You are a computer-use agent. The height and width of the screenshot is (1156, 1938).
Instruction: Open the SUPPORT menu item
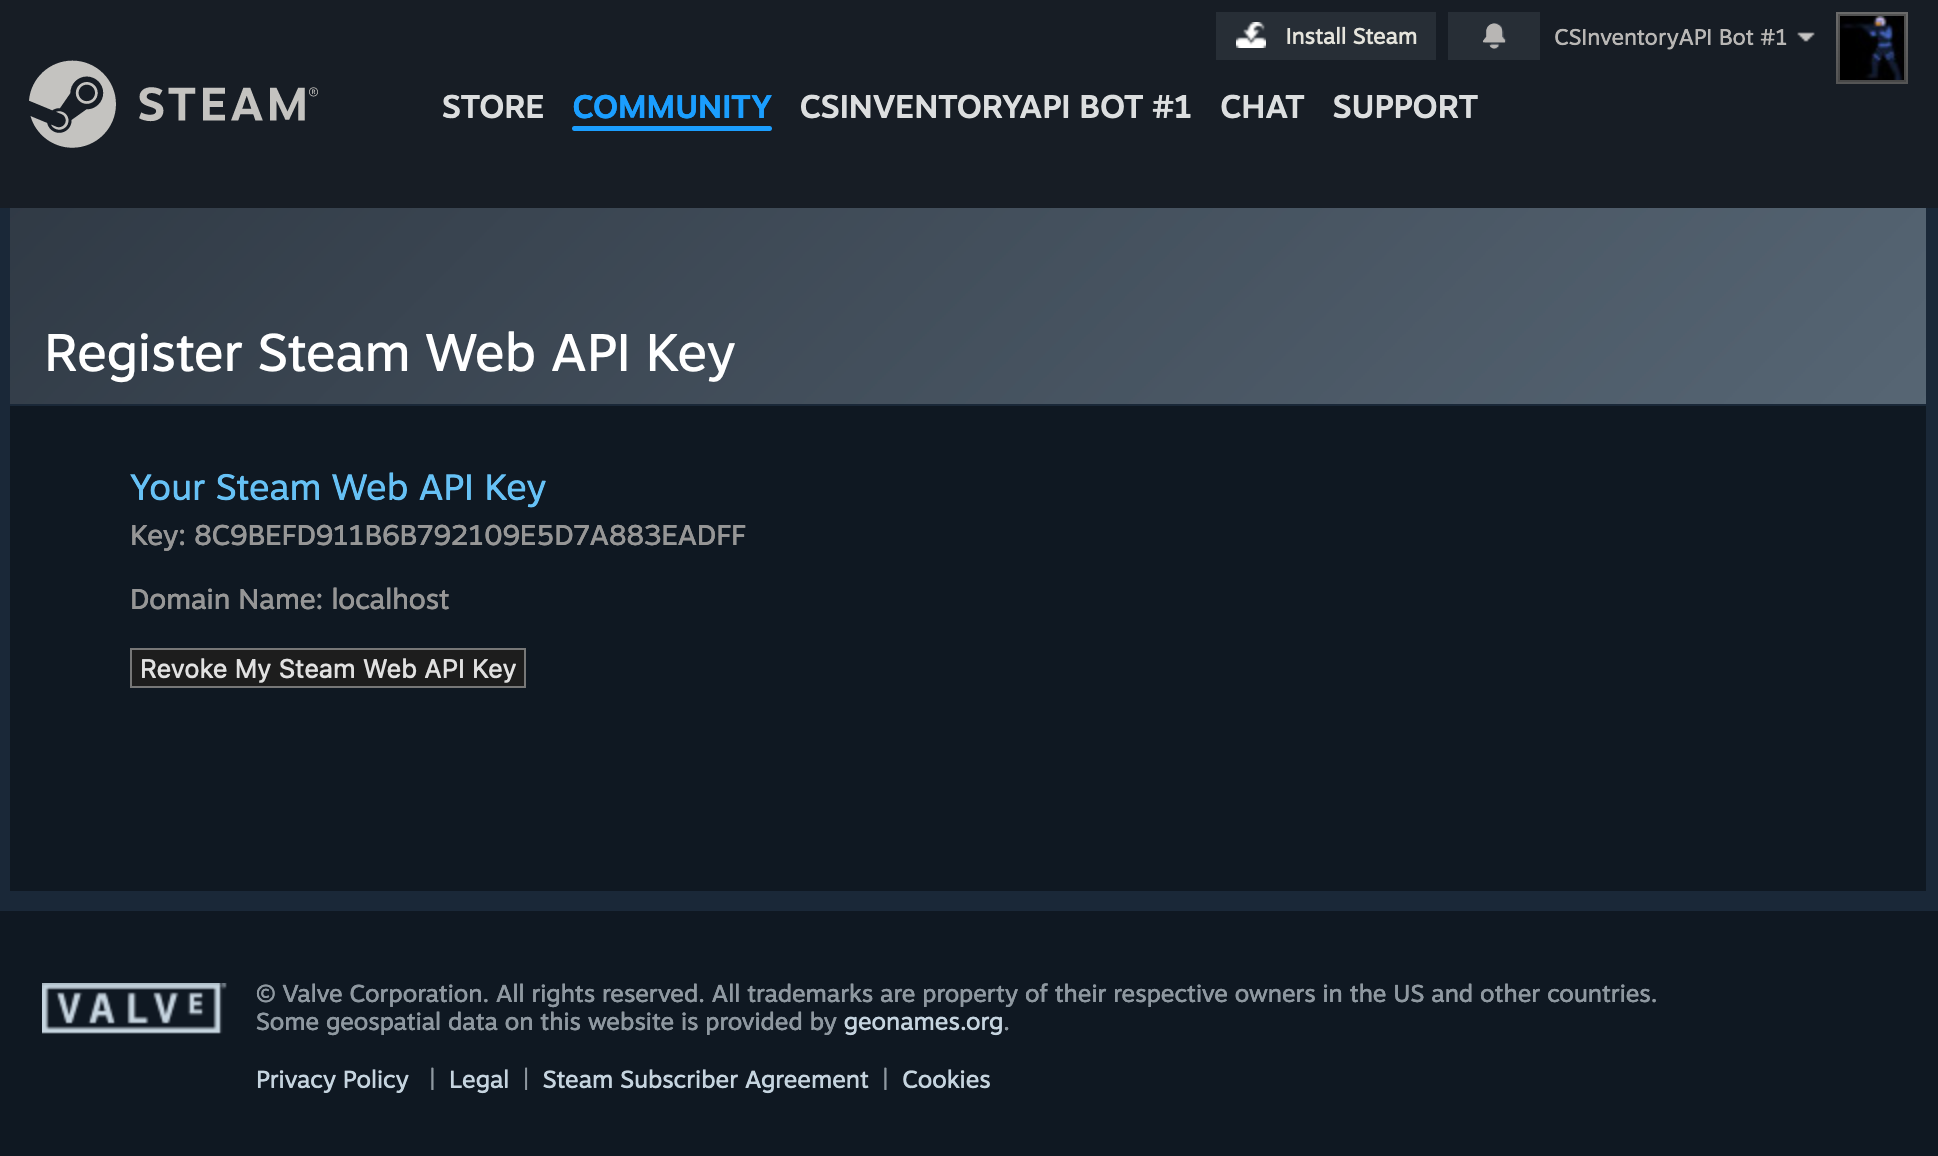tap(1405, 106)
